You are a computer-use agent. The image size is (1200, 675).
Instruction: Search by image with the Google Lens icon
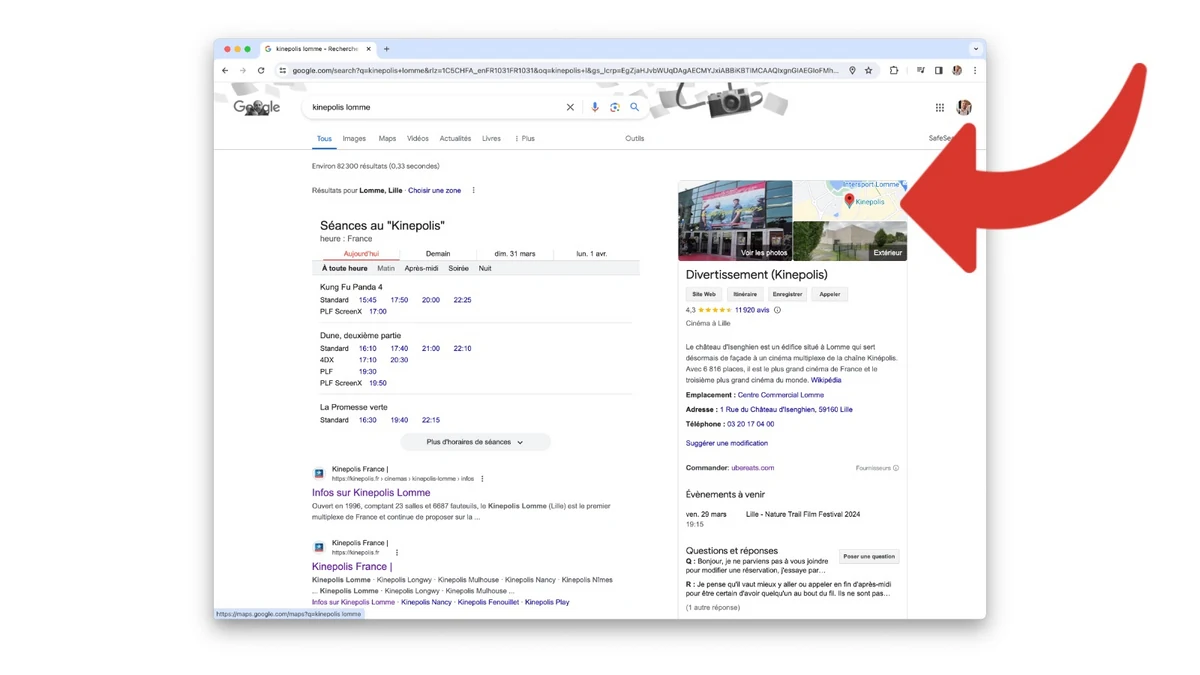[615, 107]
